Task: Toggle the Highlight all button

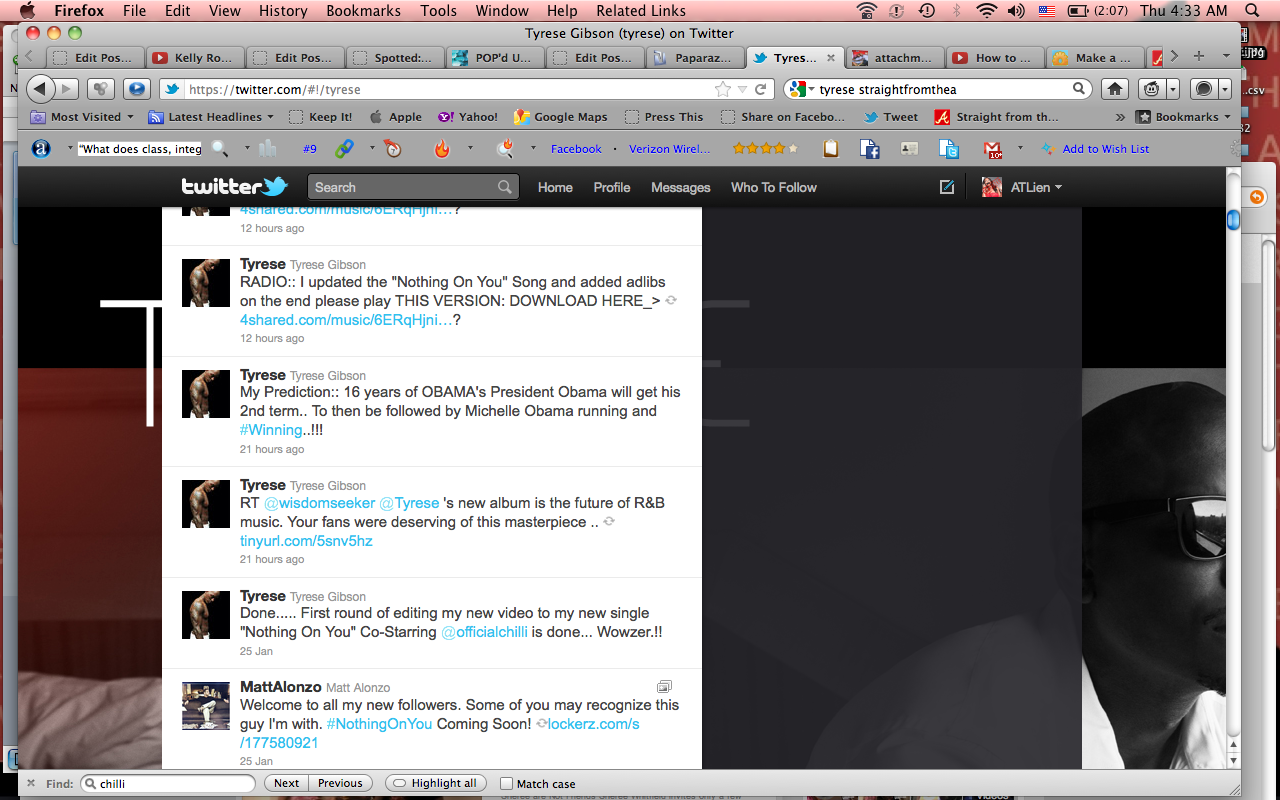Action: pyautogui.click(x=436, y=783)
